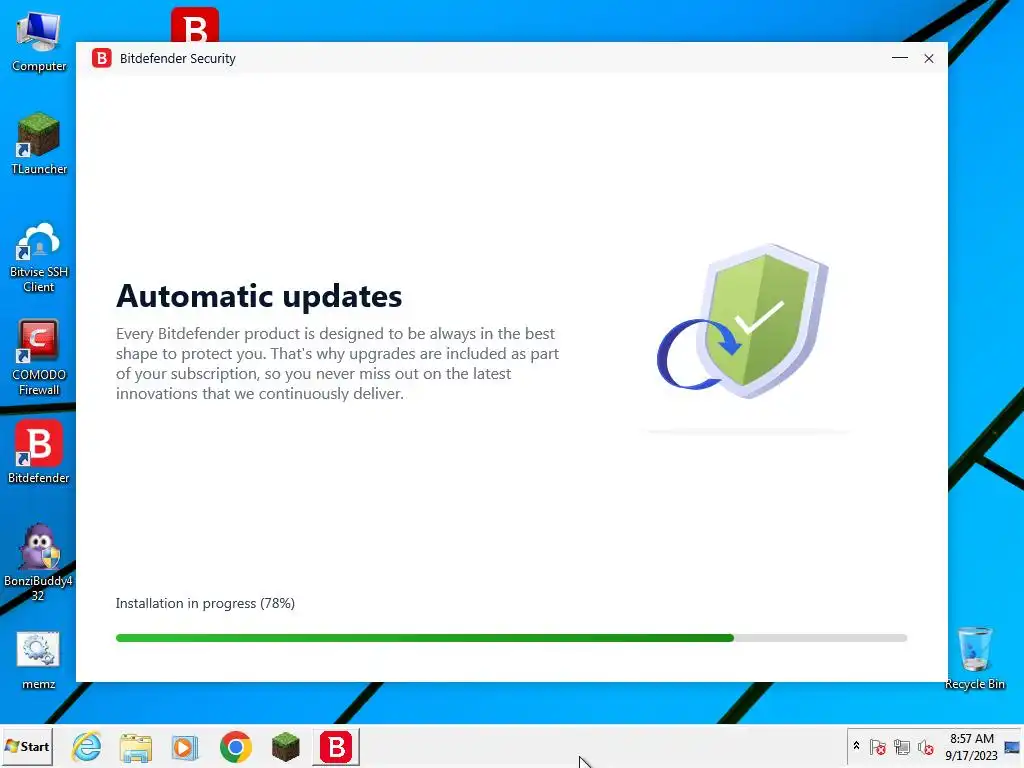
Task: Click the installation progress bar
Action: (x=511, y=638)
